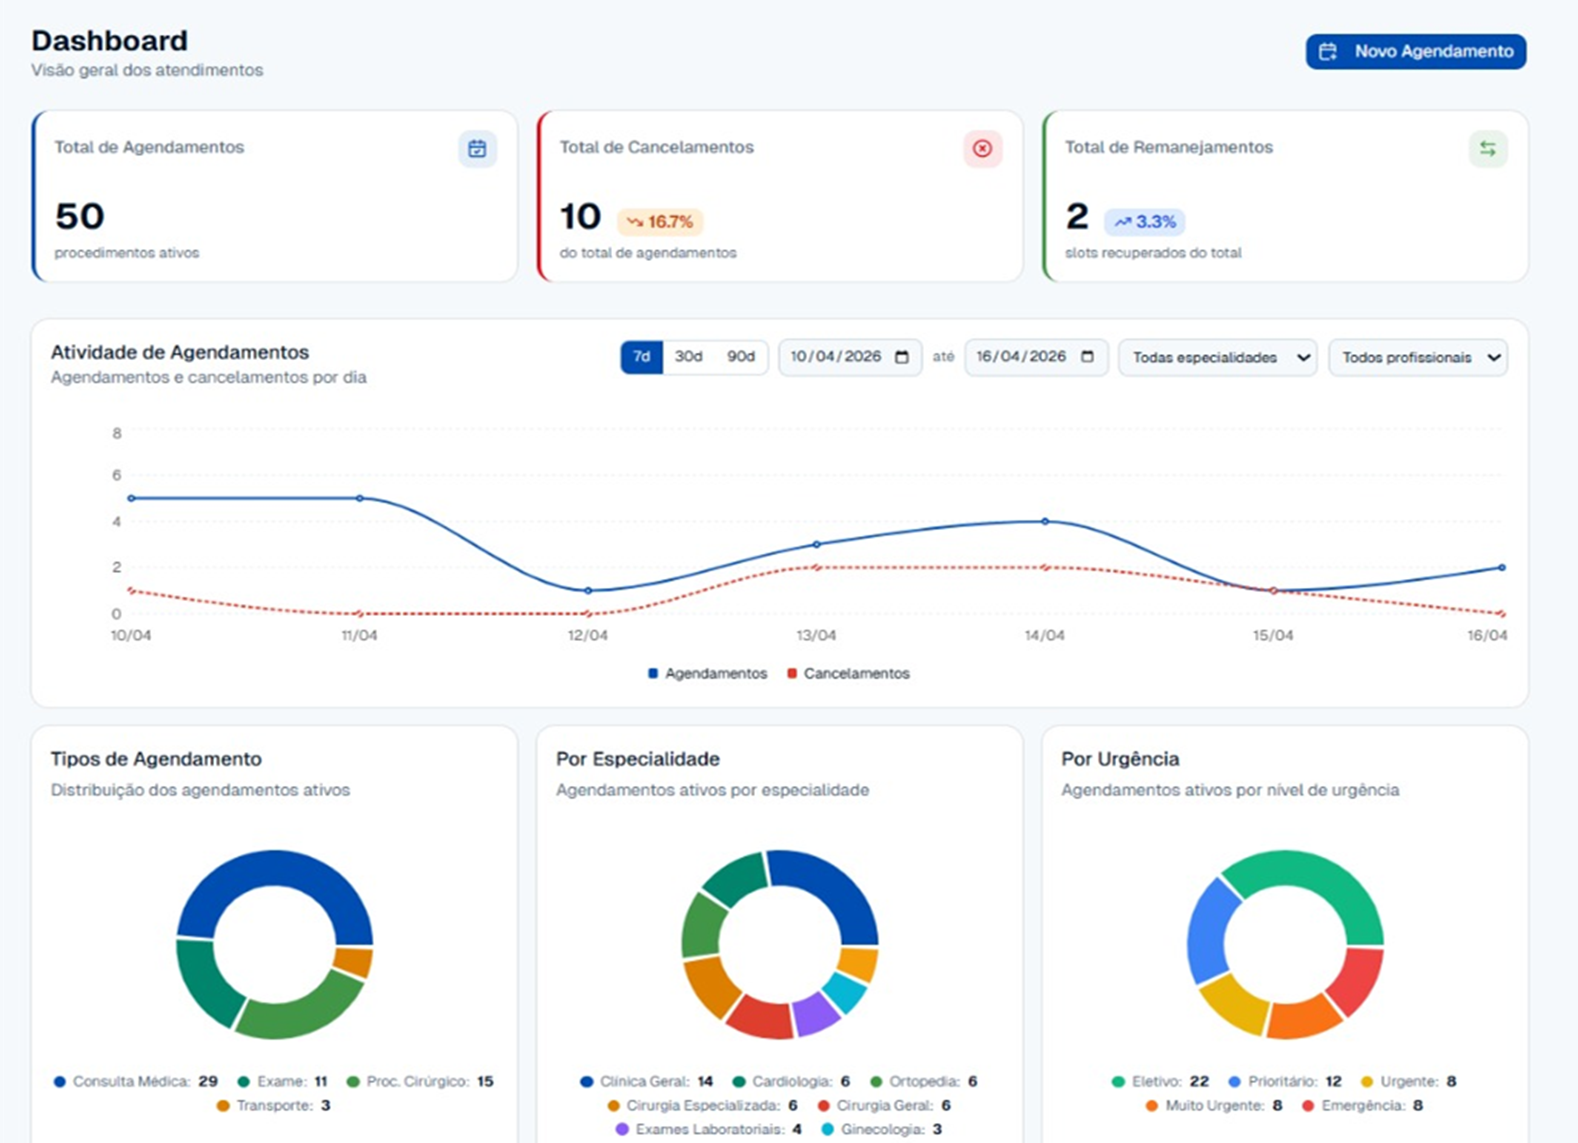Switch to the 90d period tab

click(x=740, y=357)
